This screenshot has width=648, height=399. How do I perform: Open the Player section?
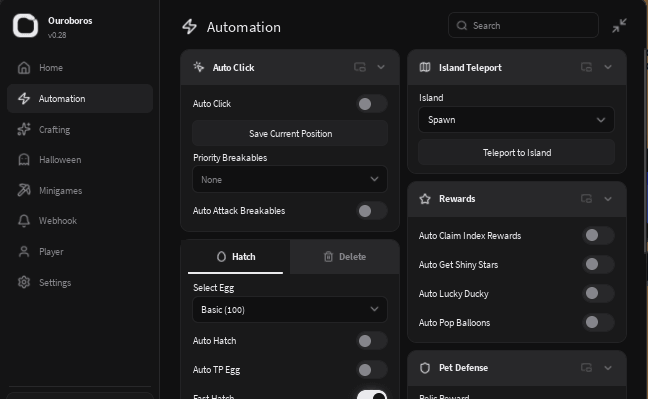pos(80,251)
